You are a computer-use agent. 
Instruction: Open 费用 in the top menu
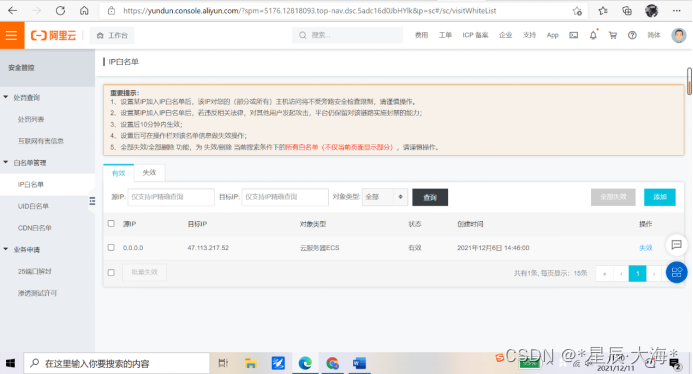point(421,35)
